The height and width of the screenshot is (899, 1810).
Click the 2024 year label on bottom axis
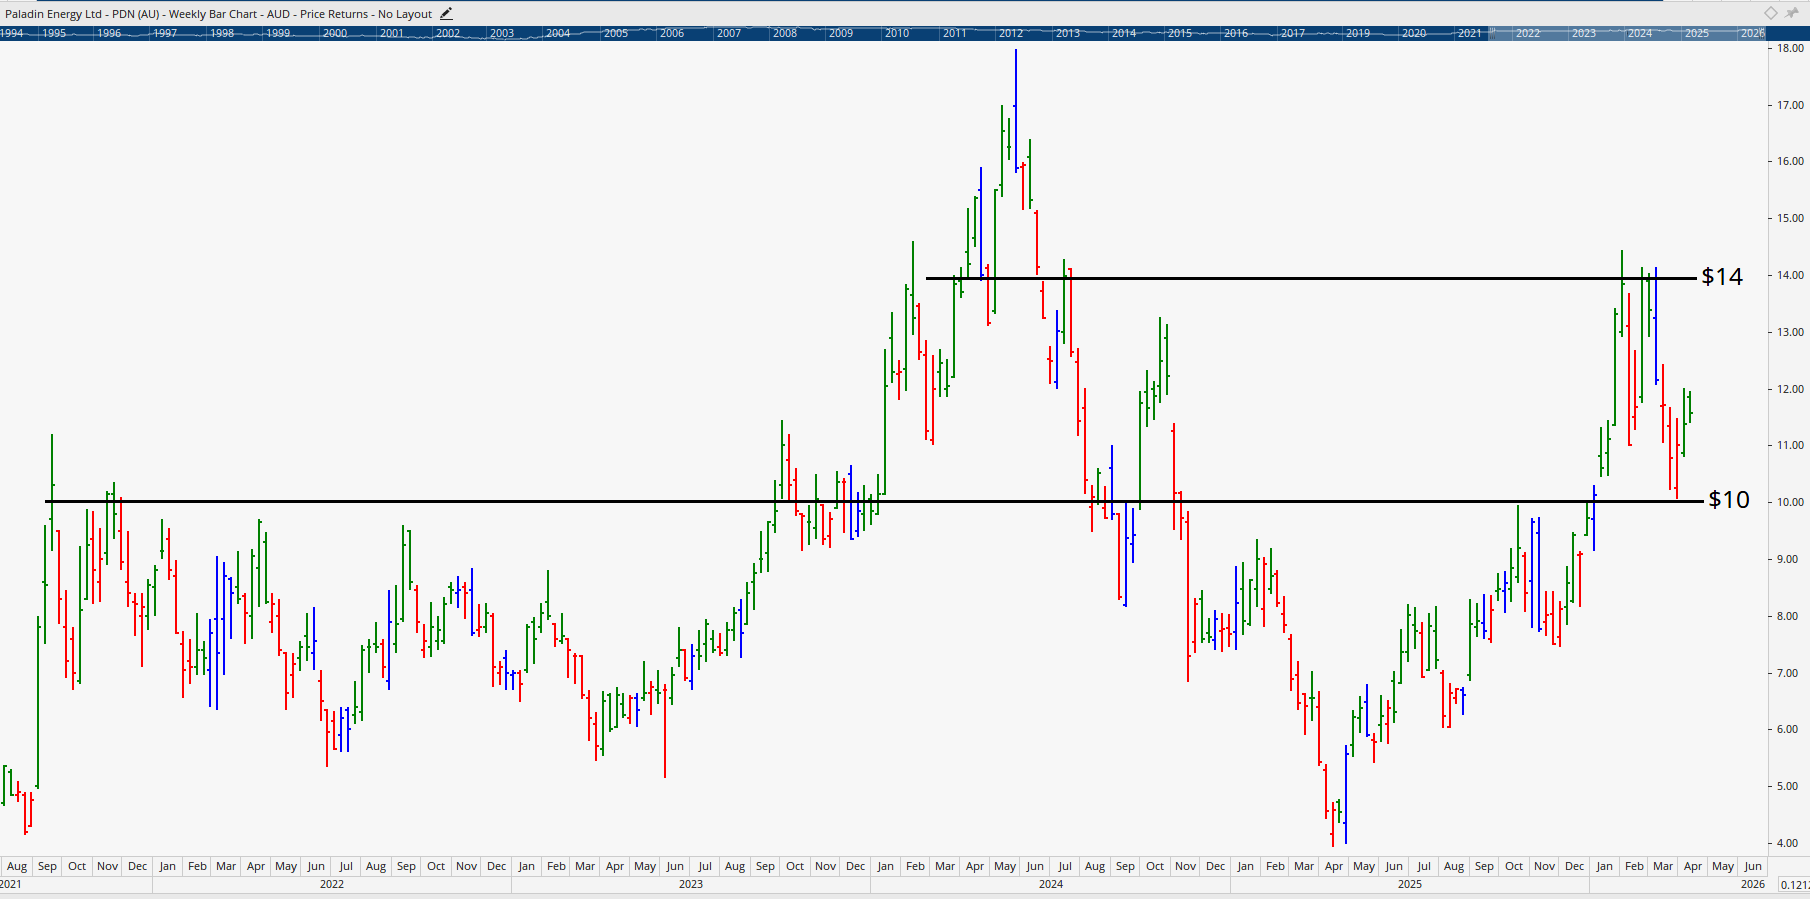1050,884
